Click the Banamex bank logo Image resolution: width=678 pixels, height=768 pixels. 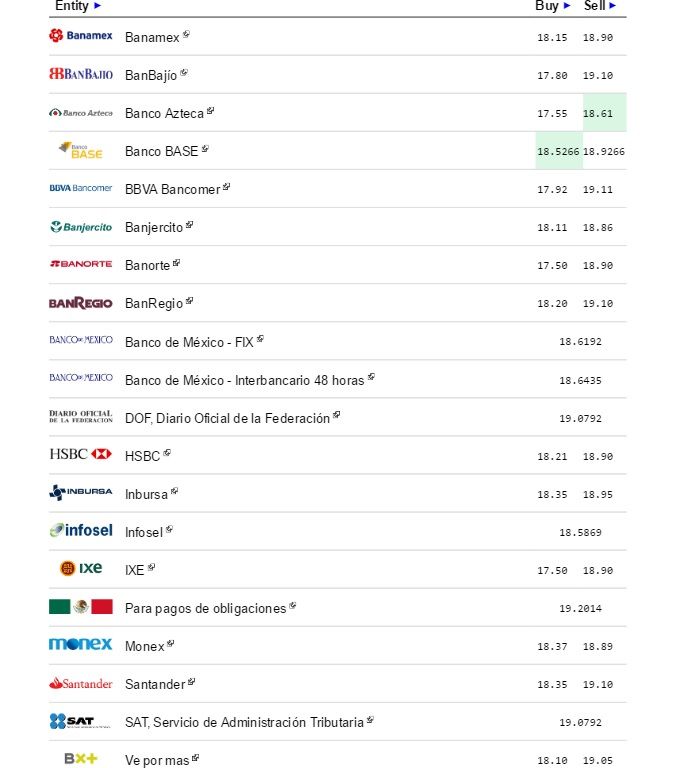click(x=81, y=36)
